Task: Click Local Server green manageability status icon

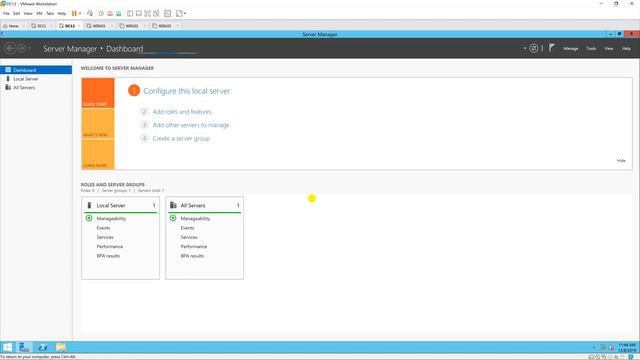Action: tap(89, 218)
